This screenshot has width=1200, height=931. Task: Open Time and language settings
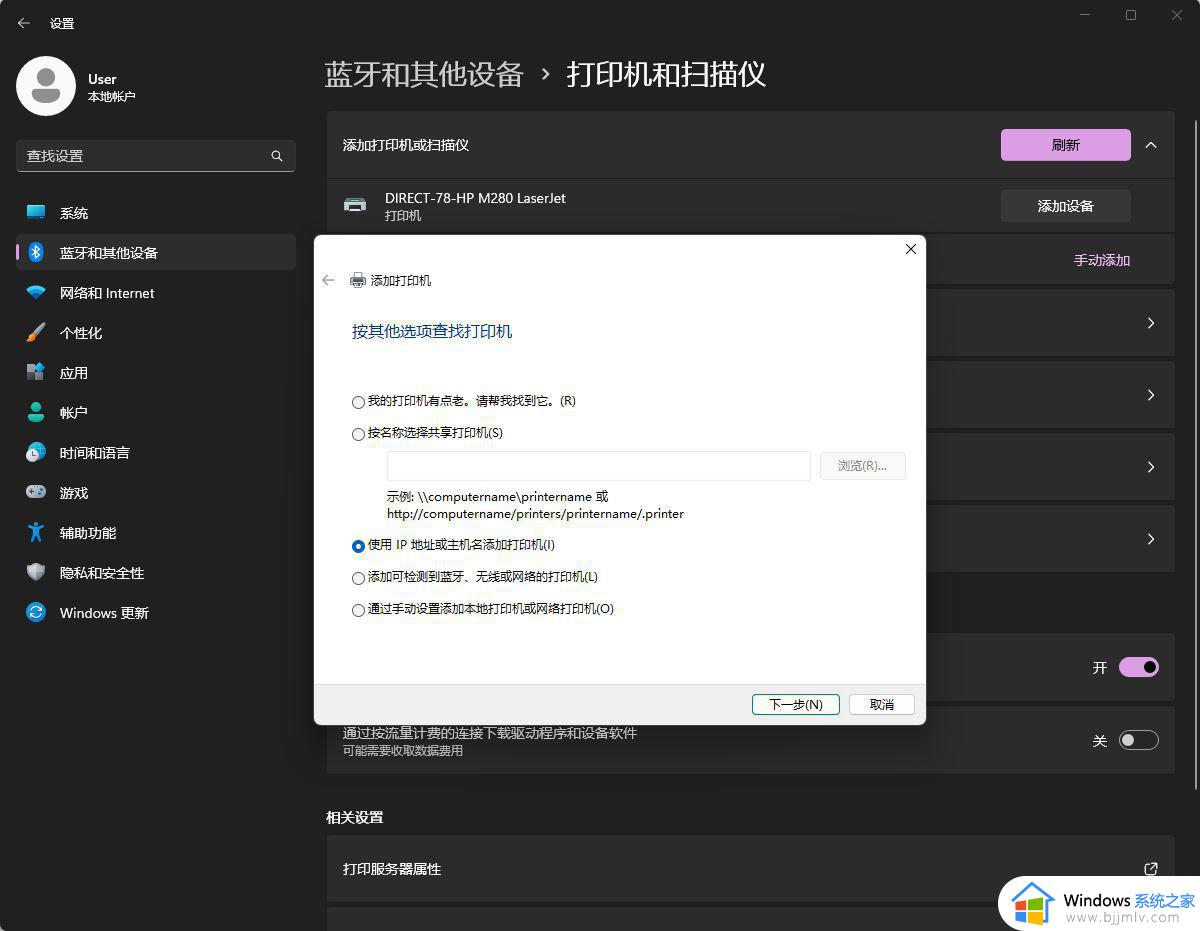click(156, 452)
